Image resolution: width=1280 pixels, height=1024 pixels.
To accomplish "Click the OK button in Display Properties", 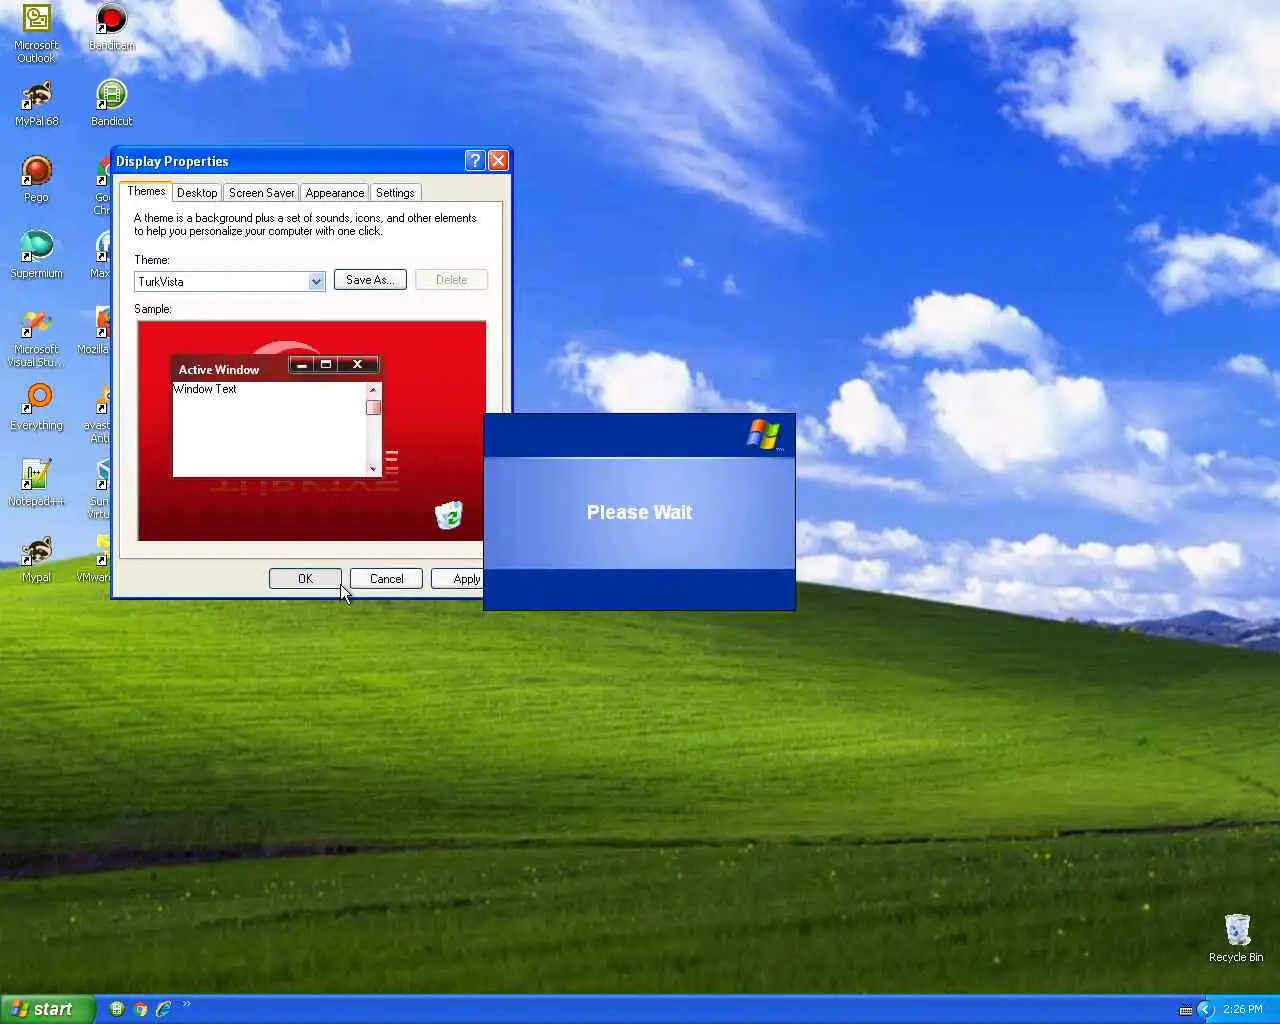I will pyautogui.click(x=305, y=579).
